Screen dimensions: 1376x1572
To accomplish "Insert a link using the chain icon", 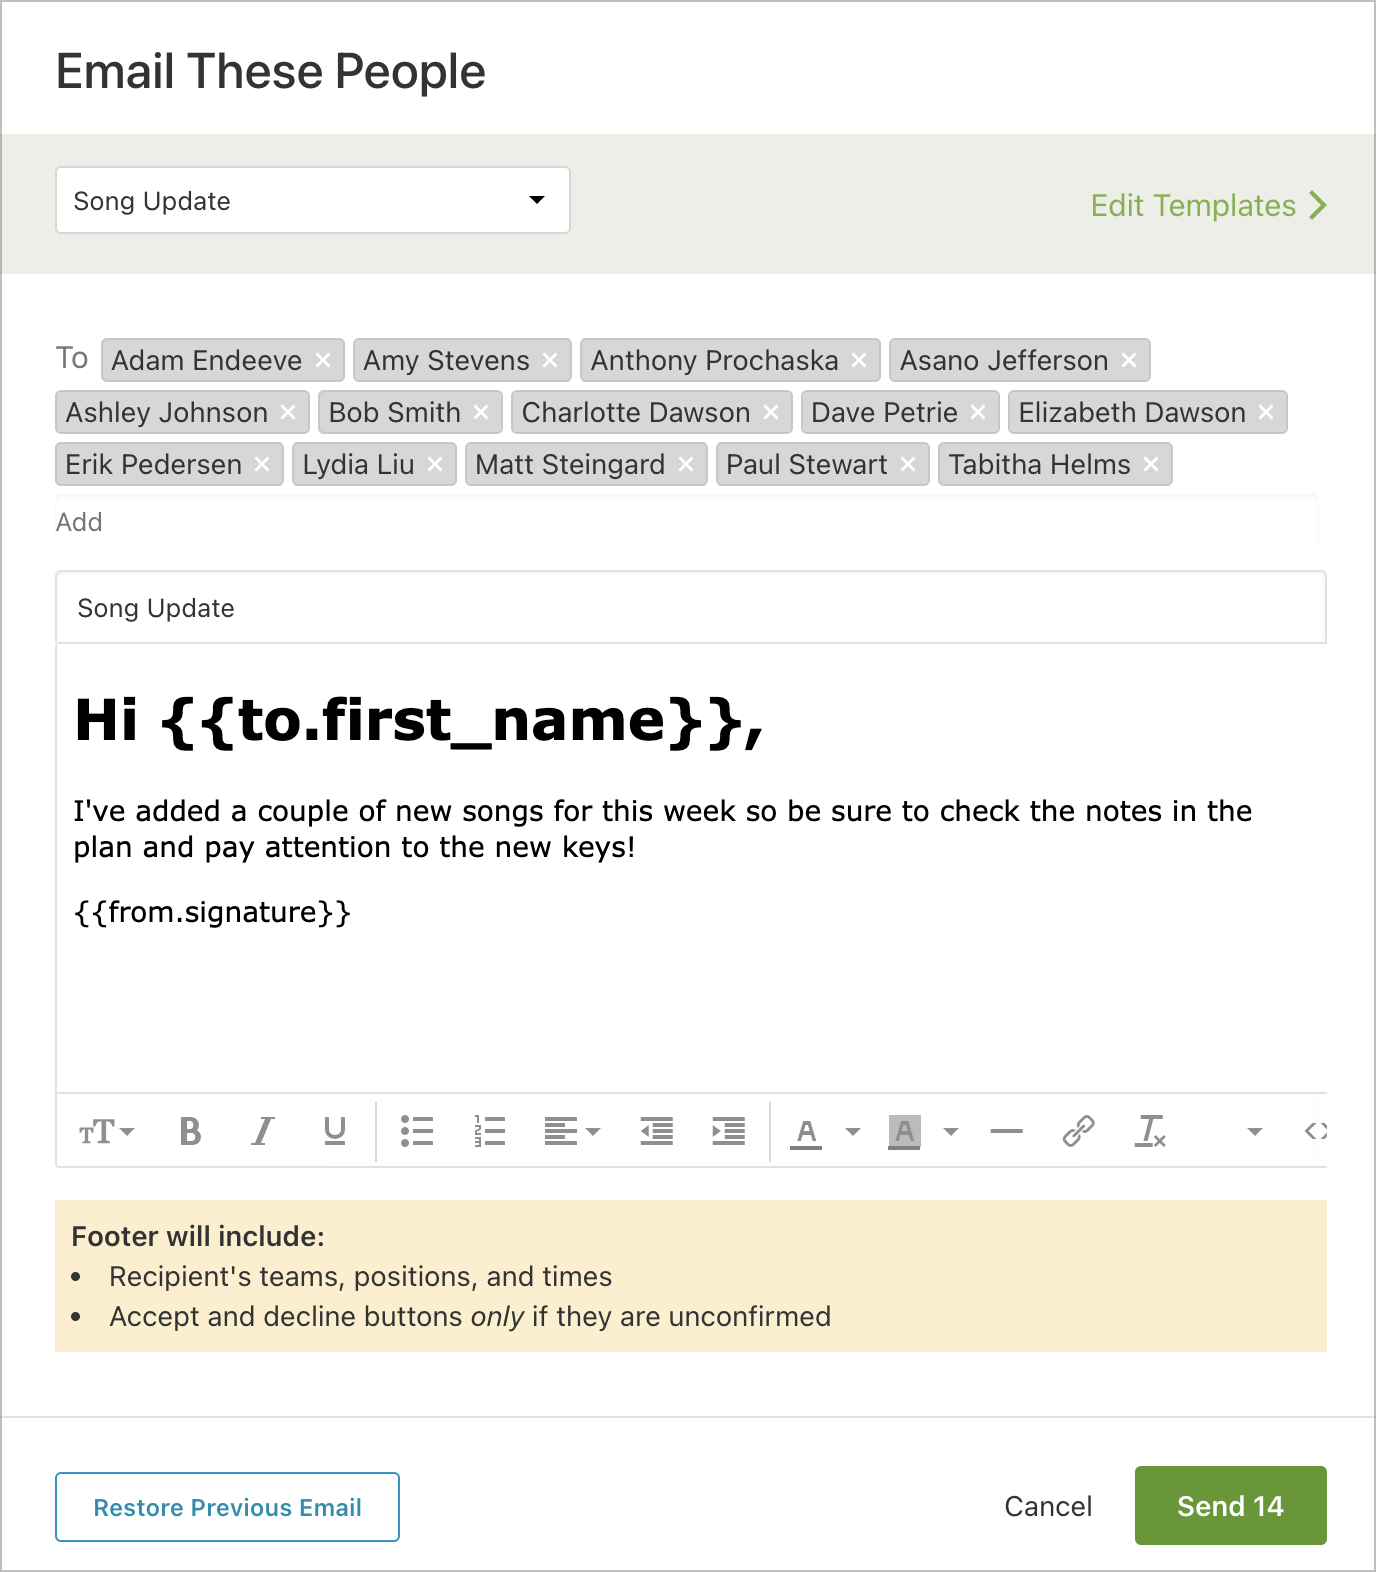I will [x=1078, y=1132].
